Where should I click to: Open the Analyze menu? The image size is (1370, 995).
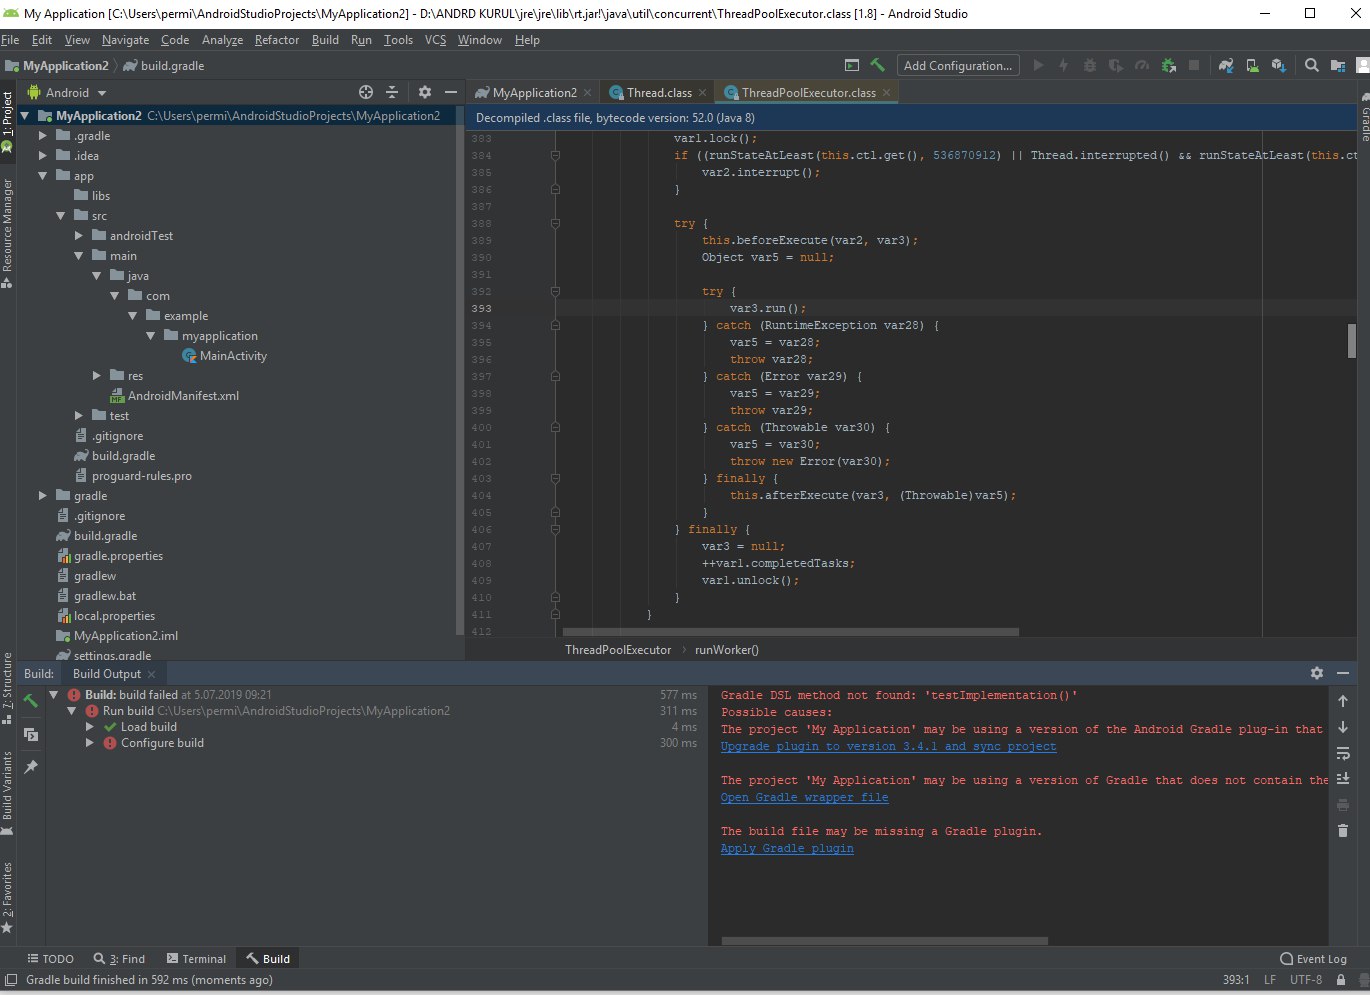222,40
